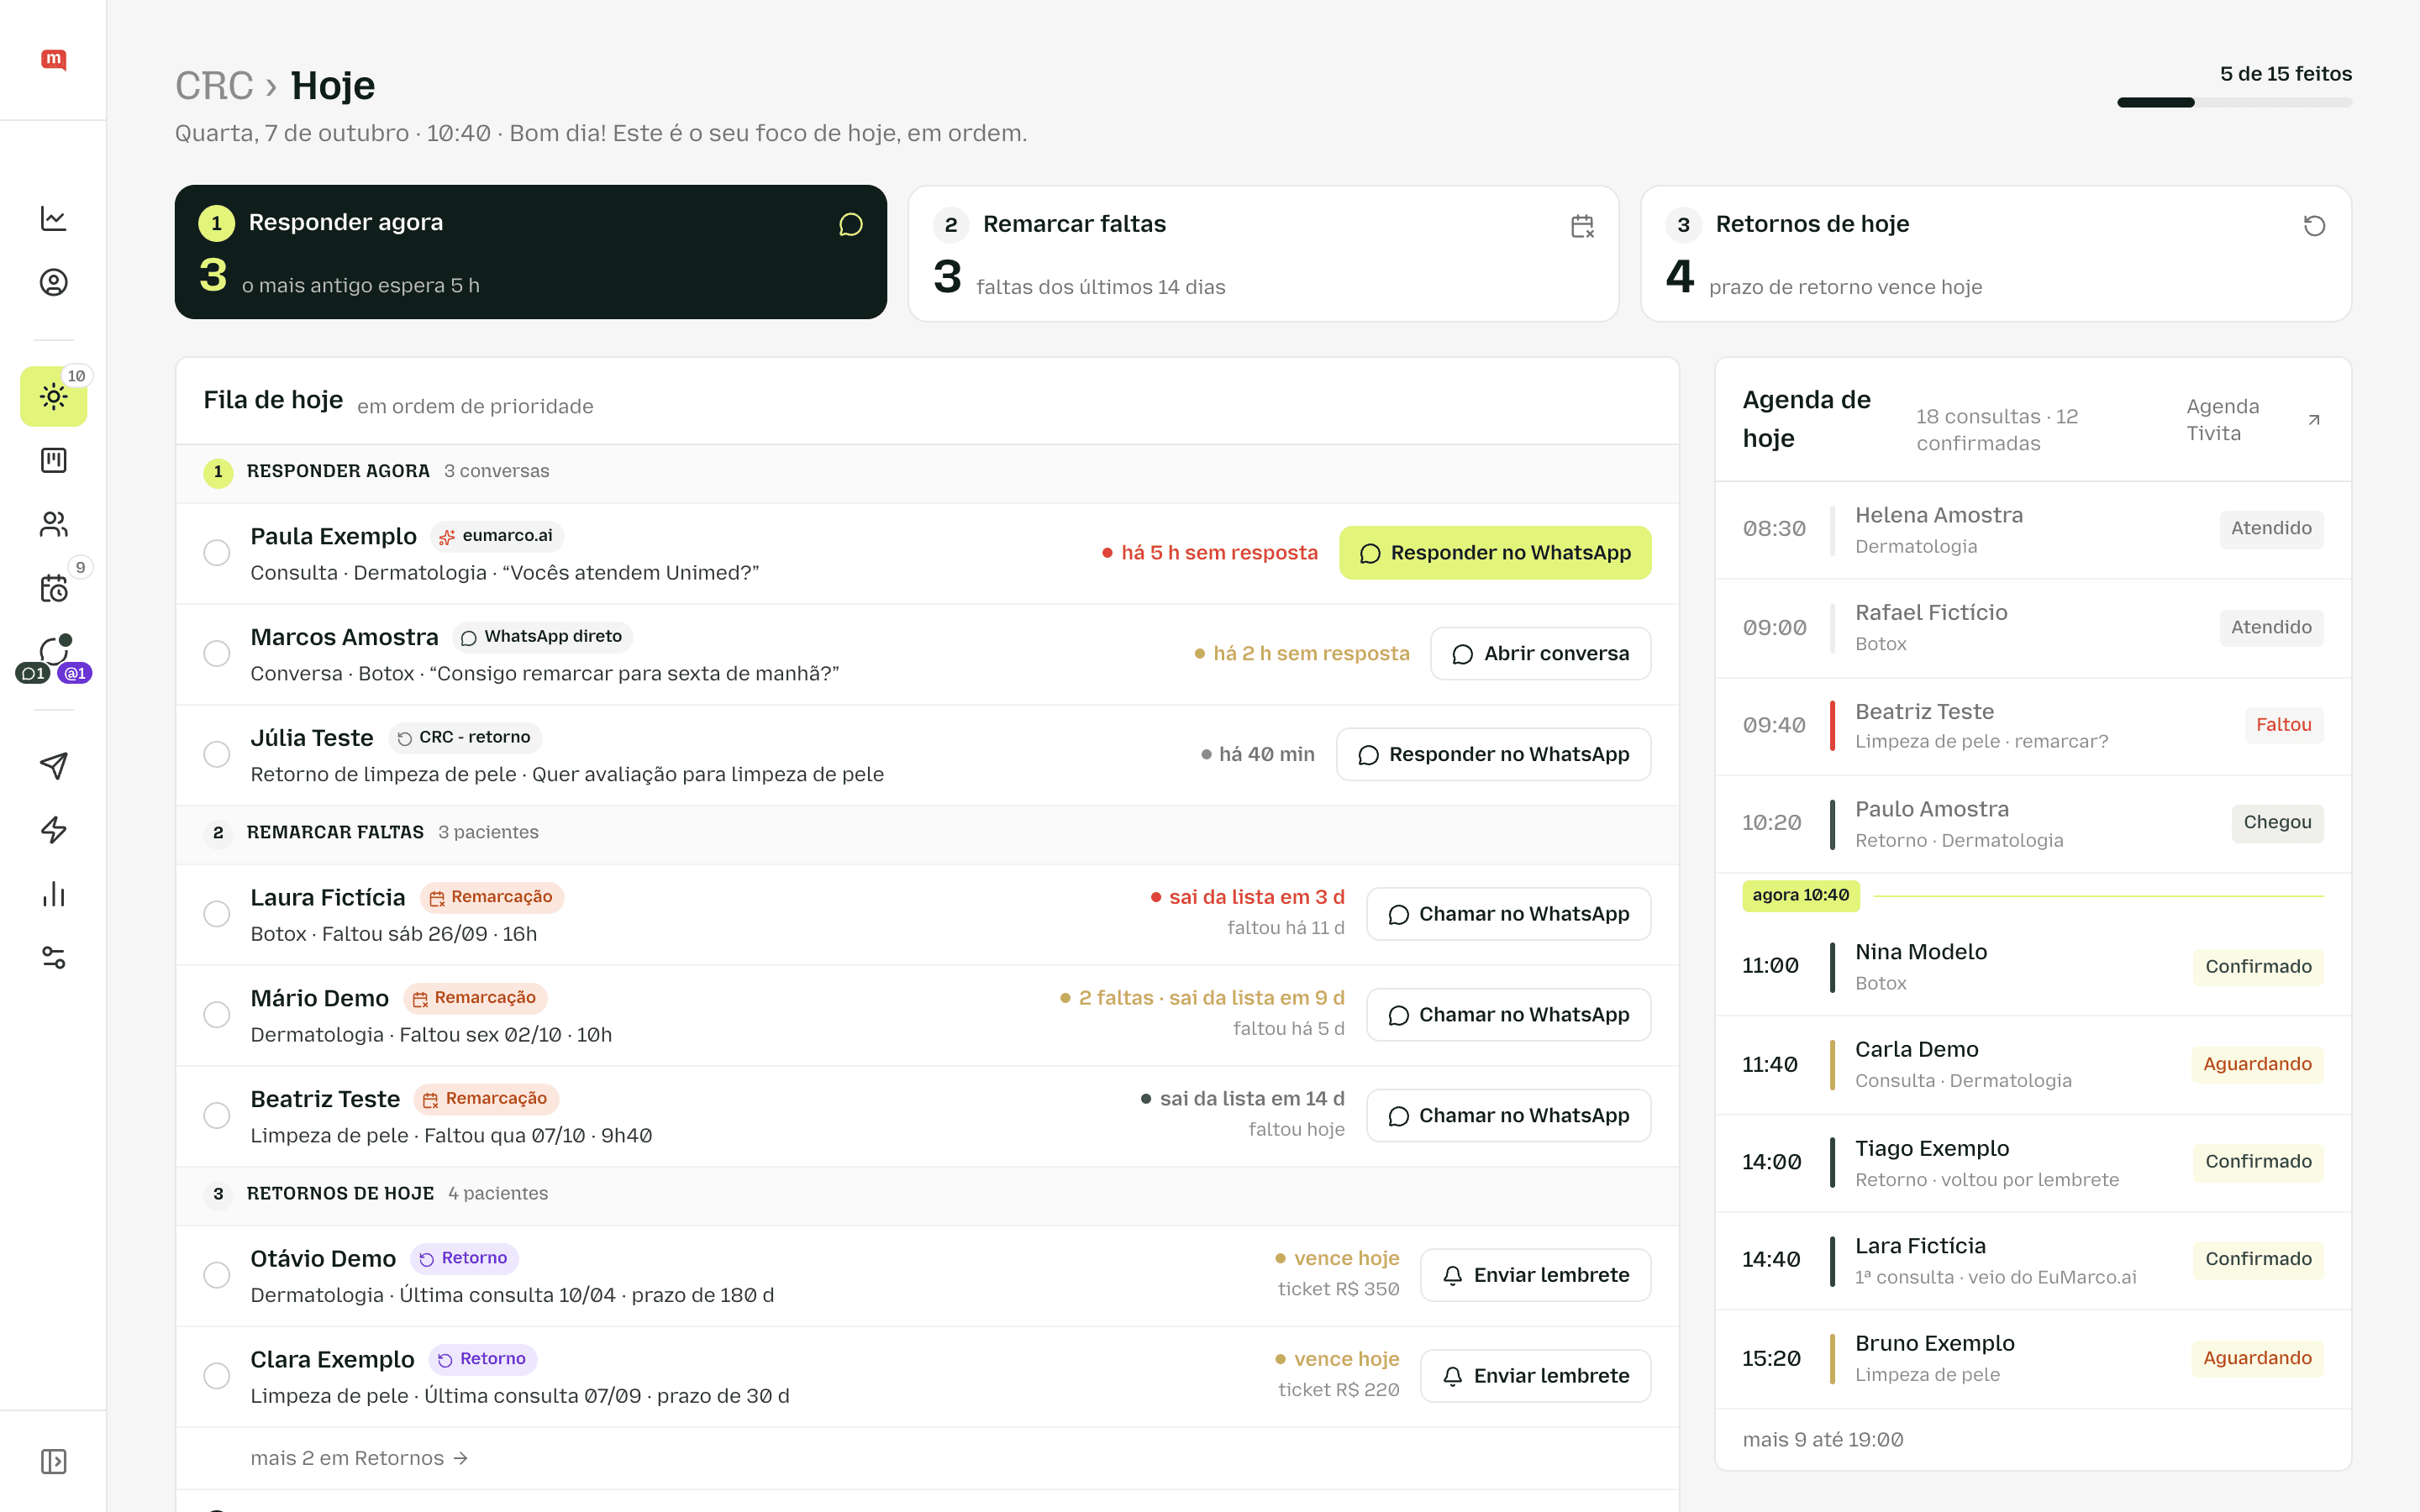Screen dimensions: 2420x1512
Task: Open the paper plane send icon
Action: (53, 766)
